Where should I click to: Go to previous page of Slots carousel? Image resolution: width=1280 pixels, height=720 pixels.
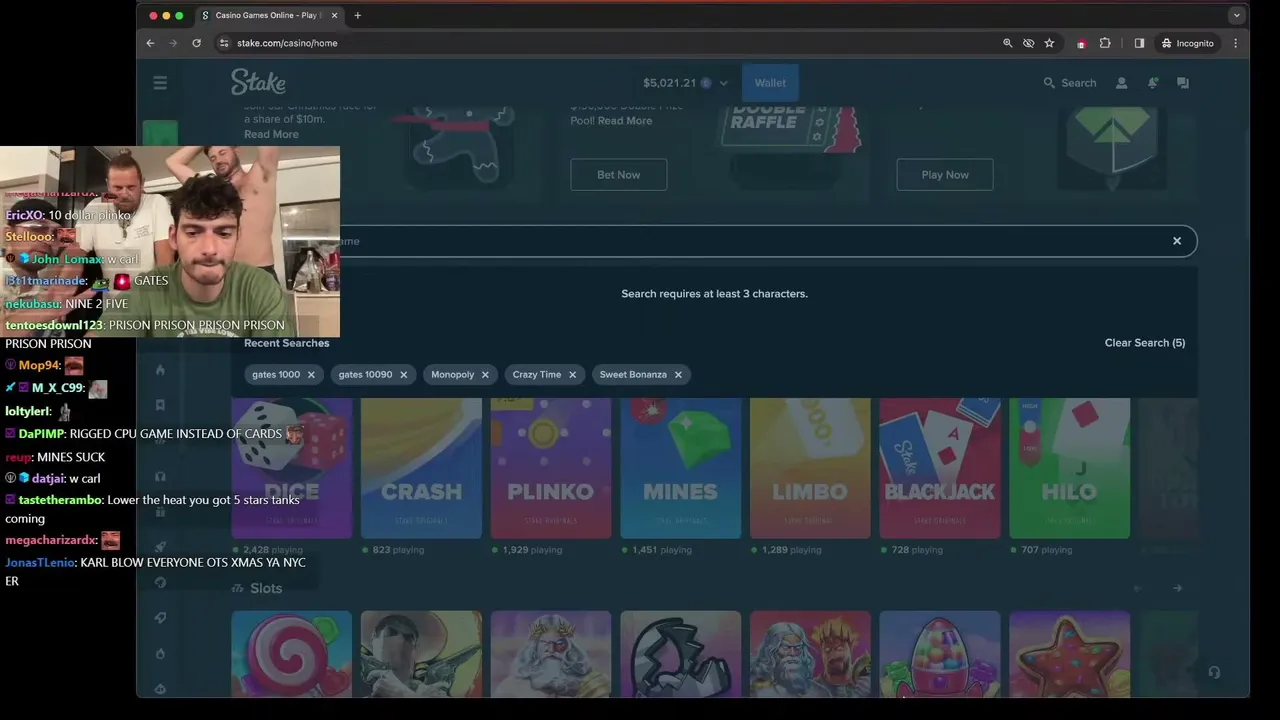[x=1137, y=588]
